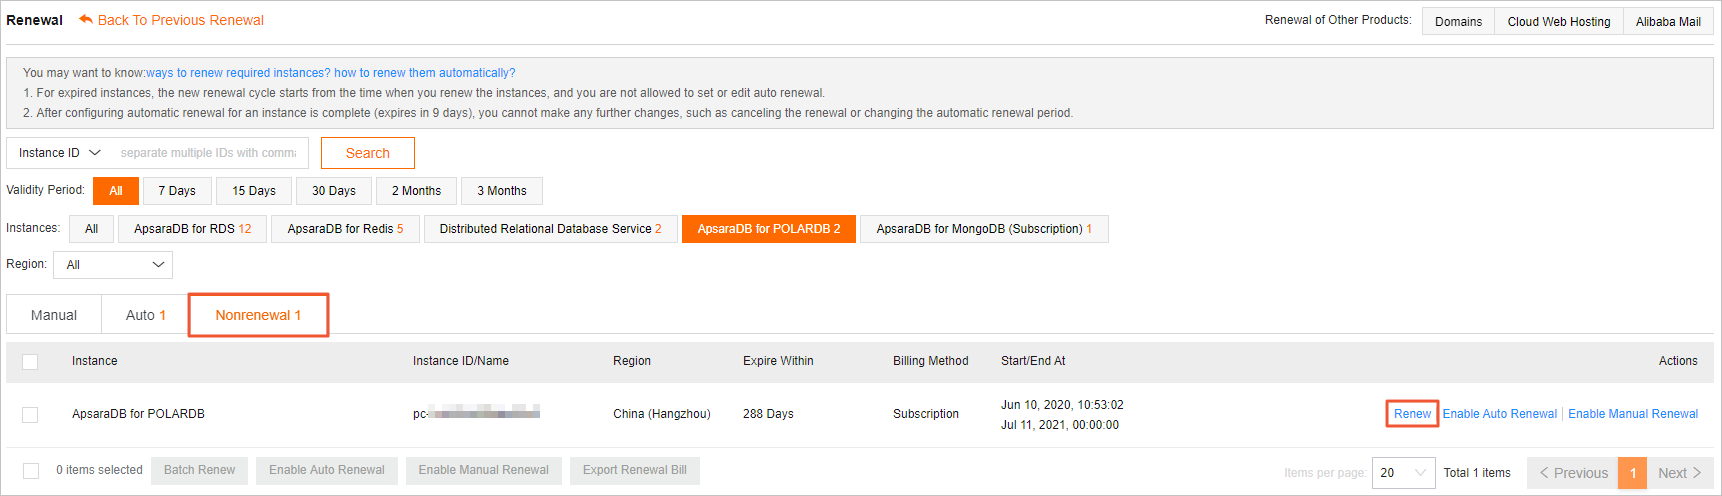Click the Export Renewal Bill button

(x=635, y=470)
